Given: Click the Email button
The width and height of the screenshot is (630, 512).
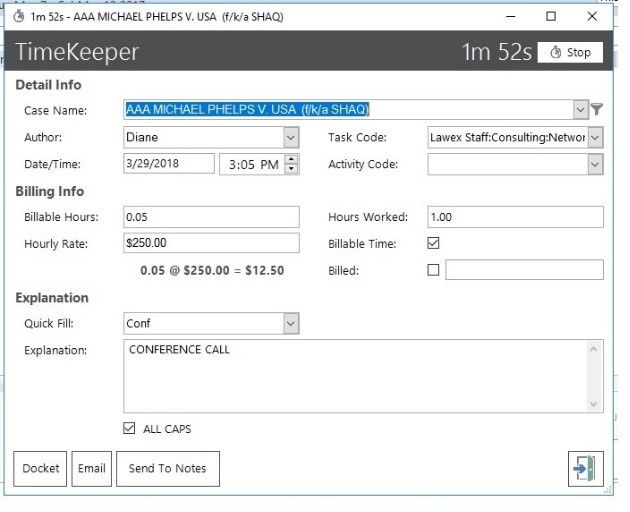Looking at the screenshot, I should (92, 469).
